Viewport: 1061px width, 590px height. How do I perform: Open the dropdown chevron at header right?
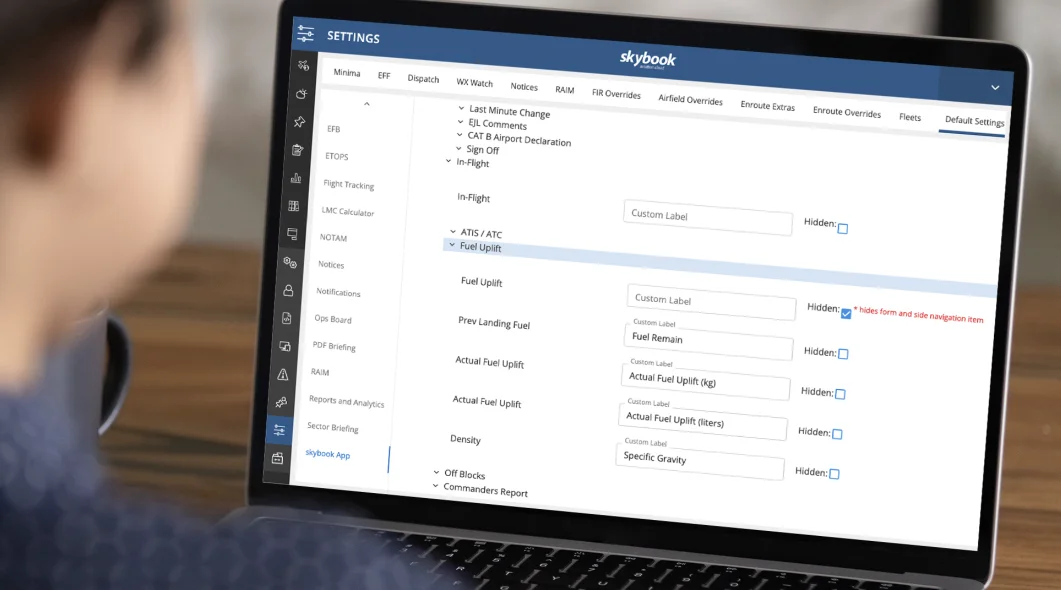pyautogui.click(x=995, y=87)
